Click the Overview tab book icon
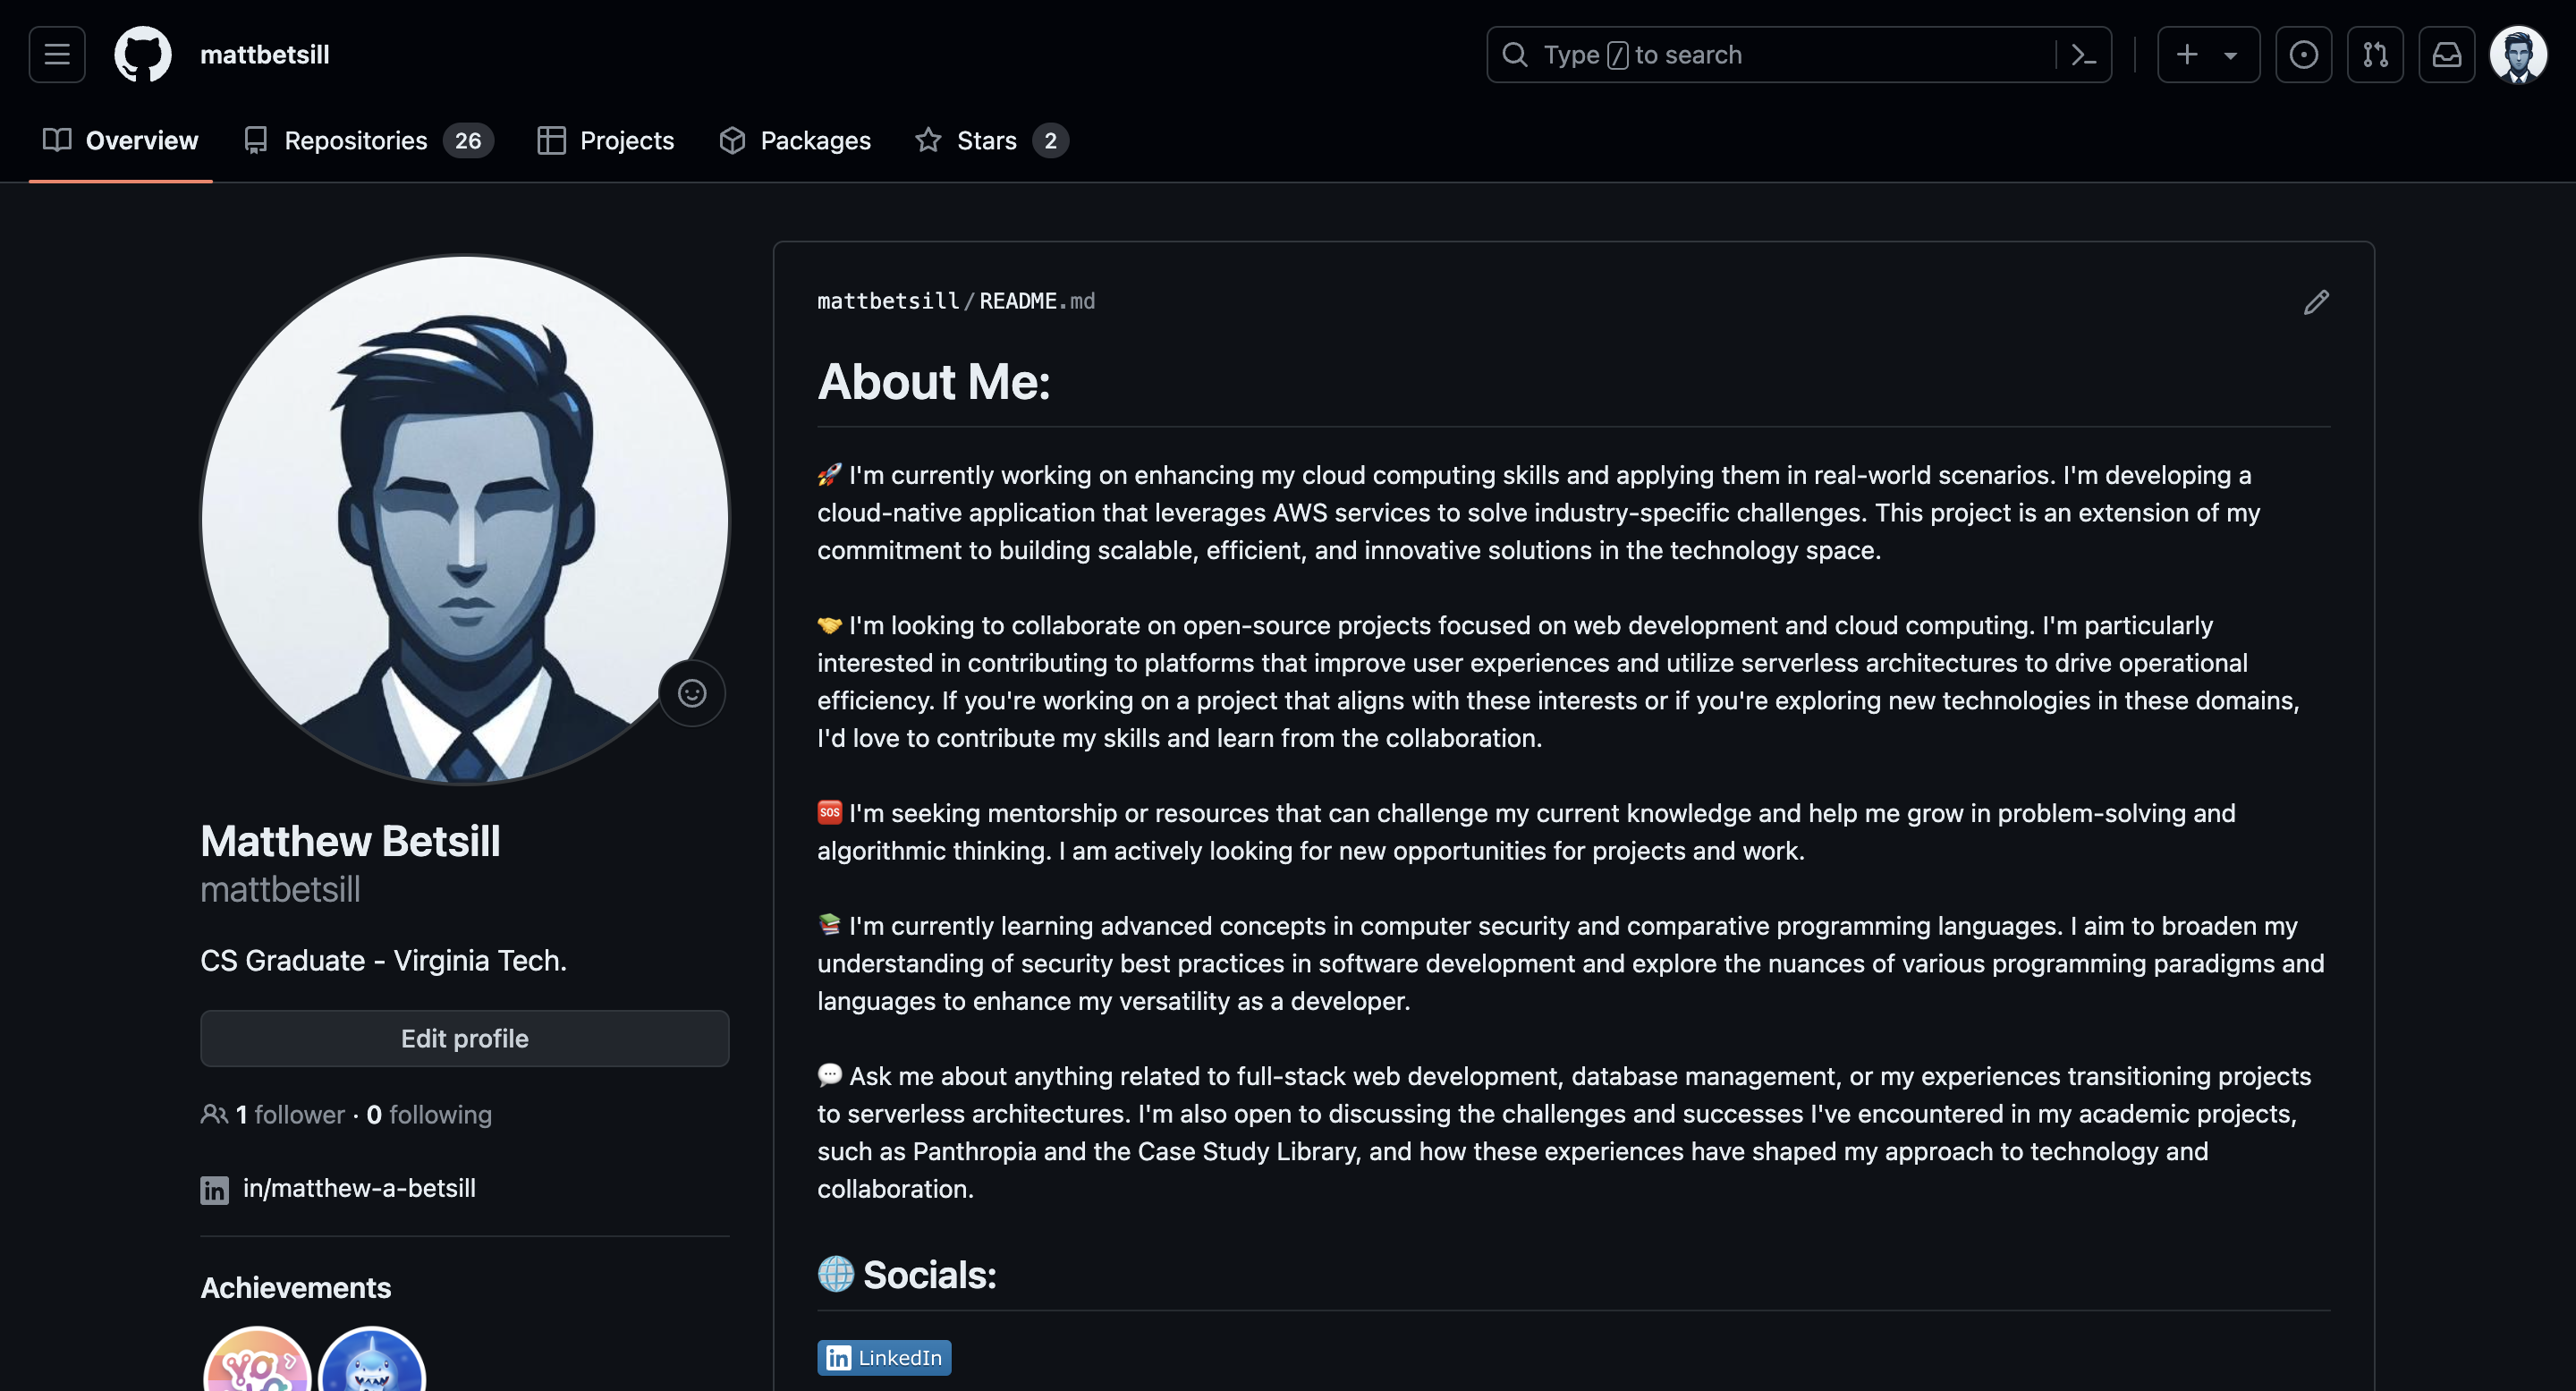 (57, 140)
